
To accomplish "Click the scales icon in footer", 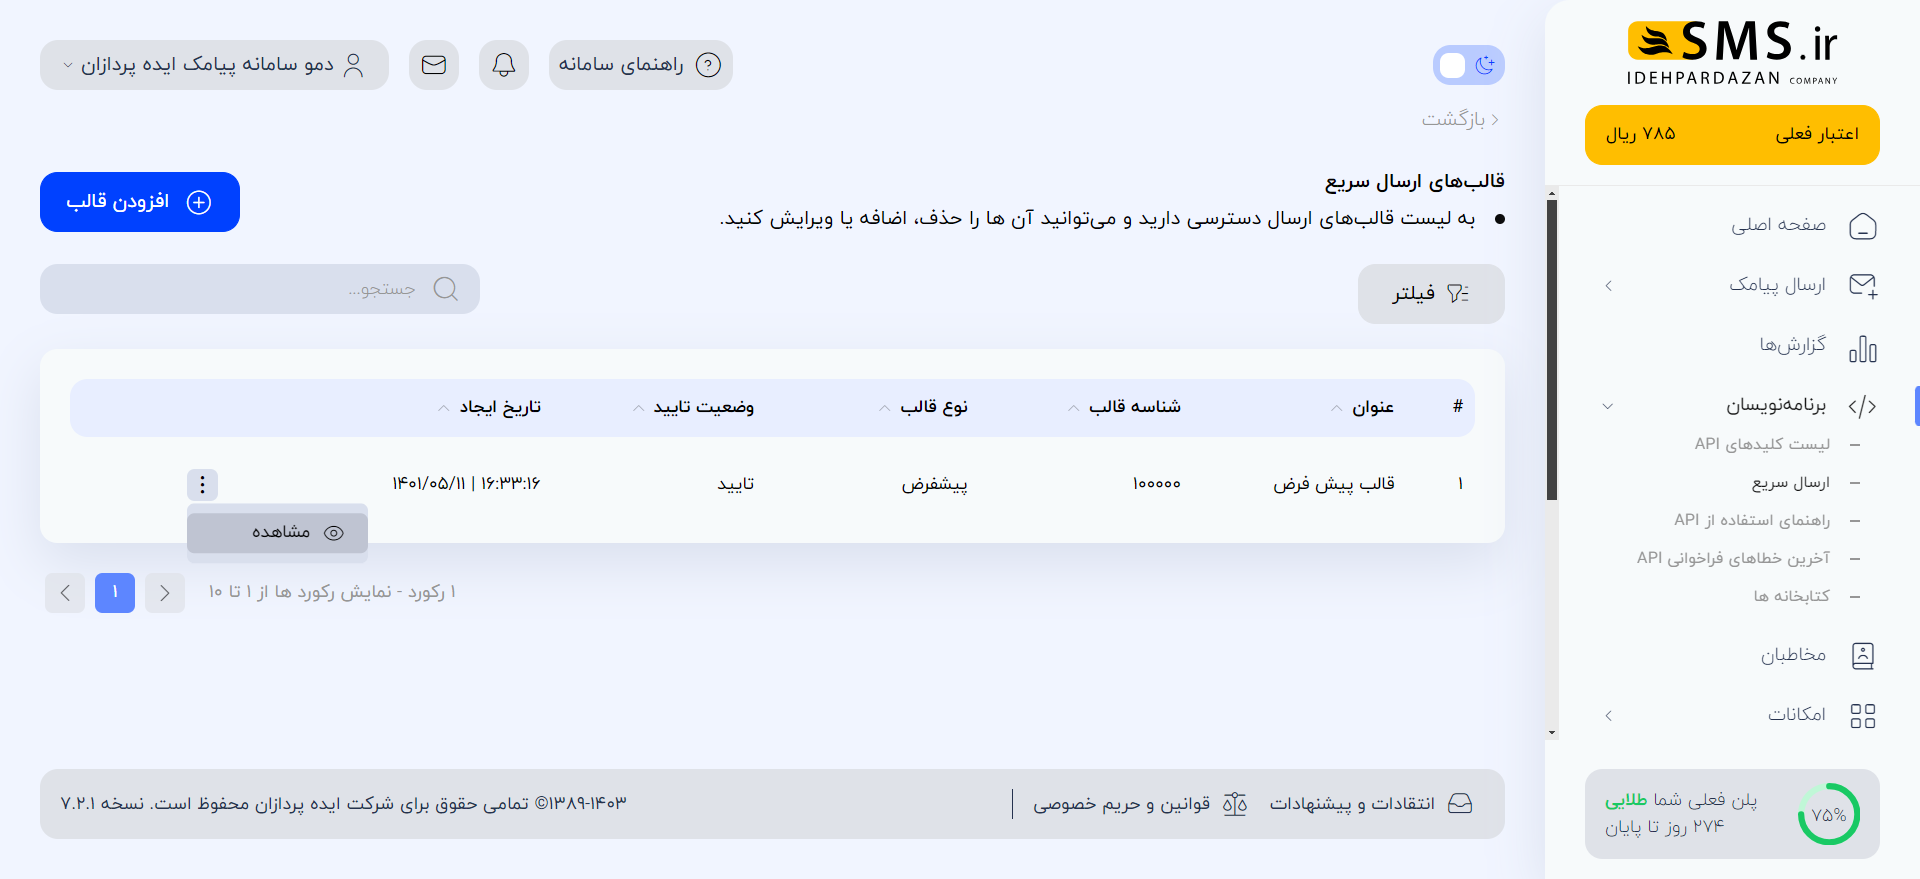I will pyautogui.click(x=1235, y=804).
